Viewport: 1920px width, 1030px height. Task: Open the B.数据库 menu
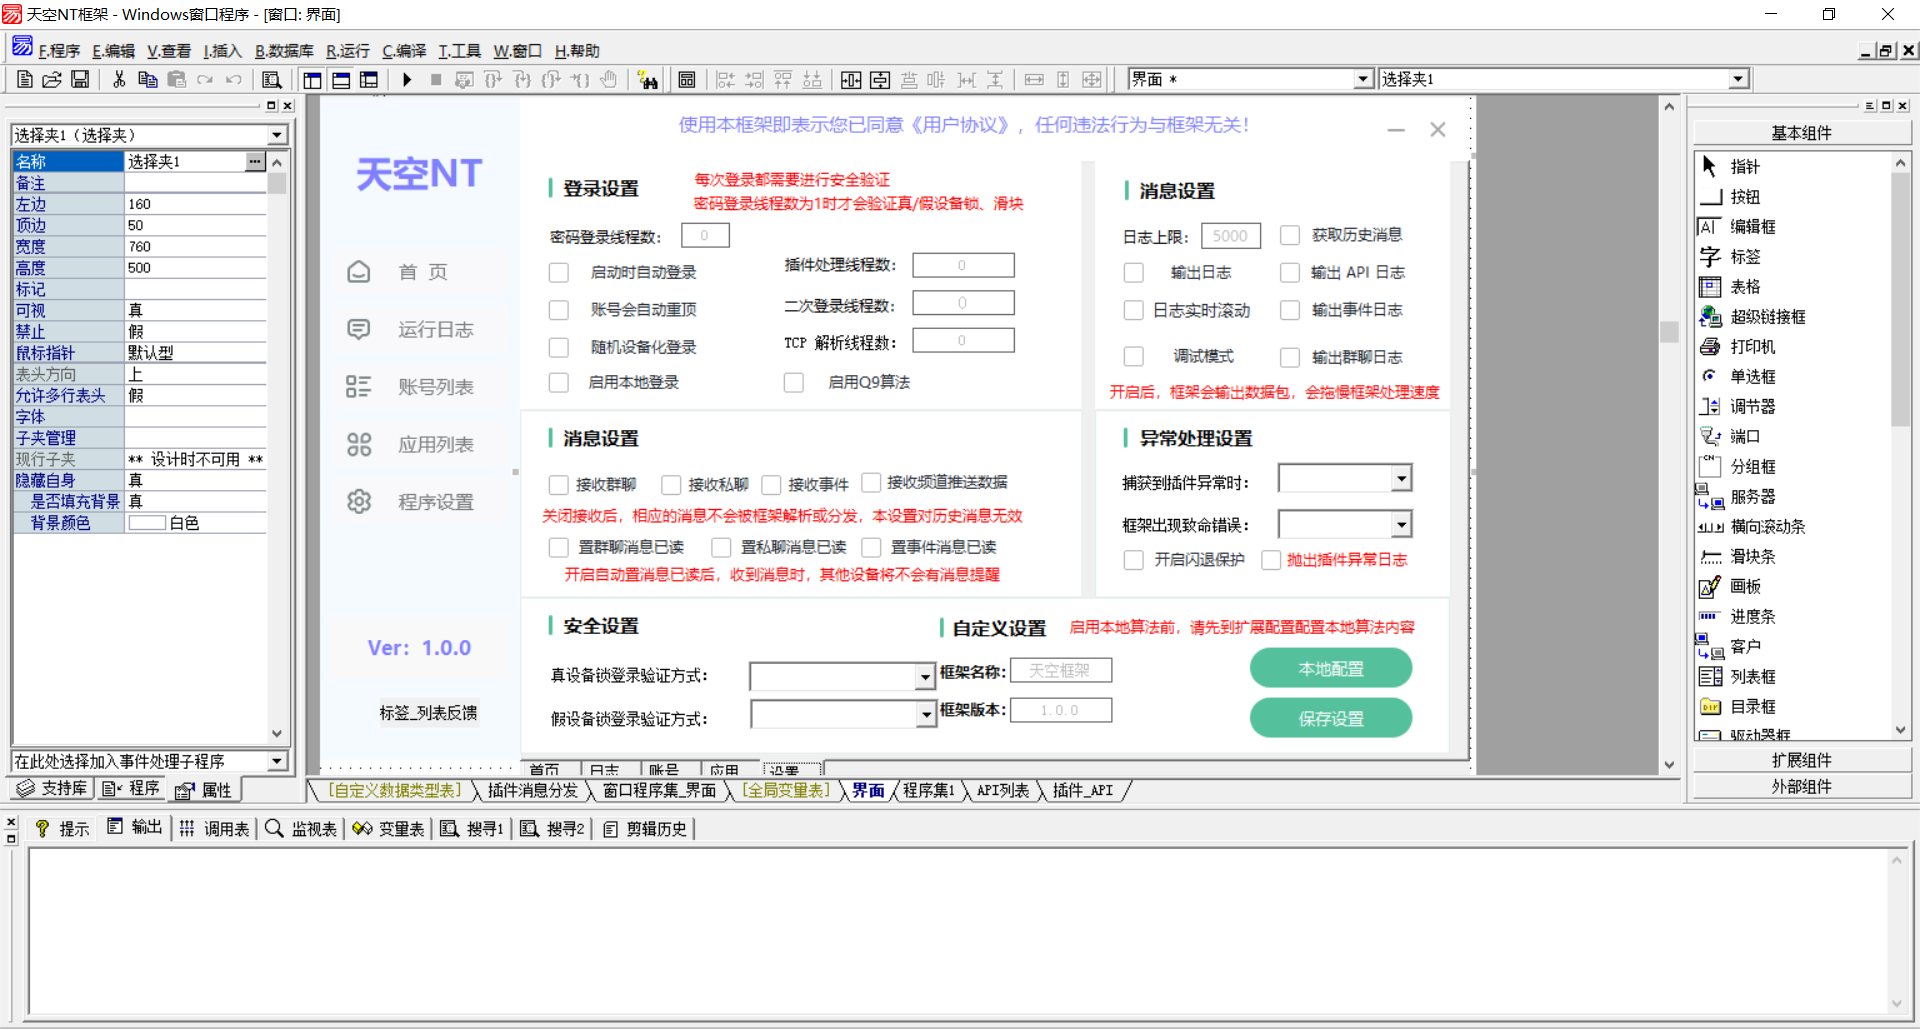click(x=284, y=51)
